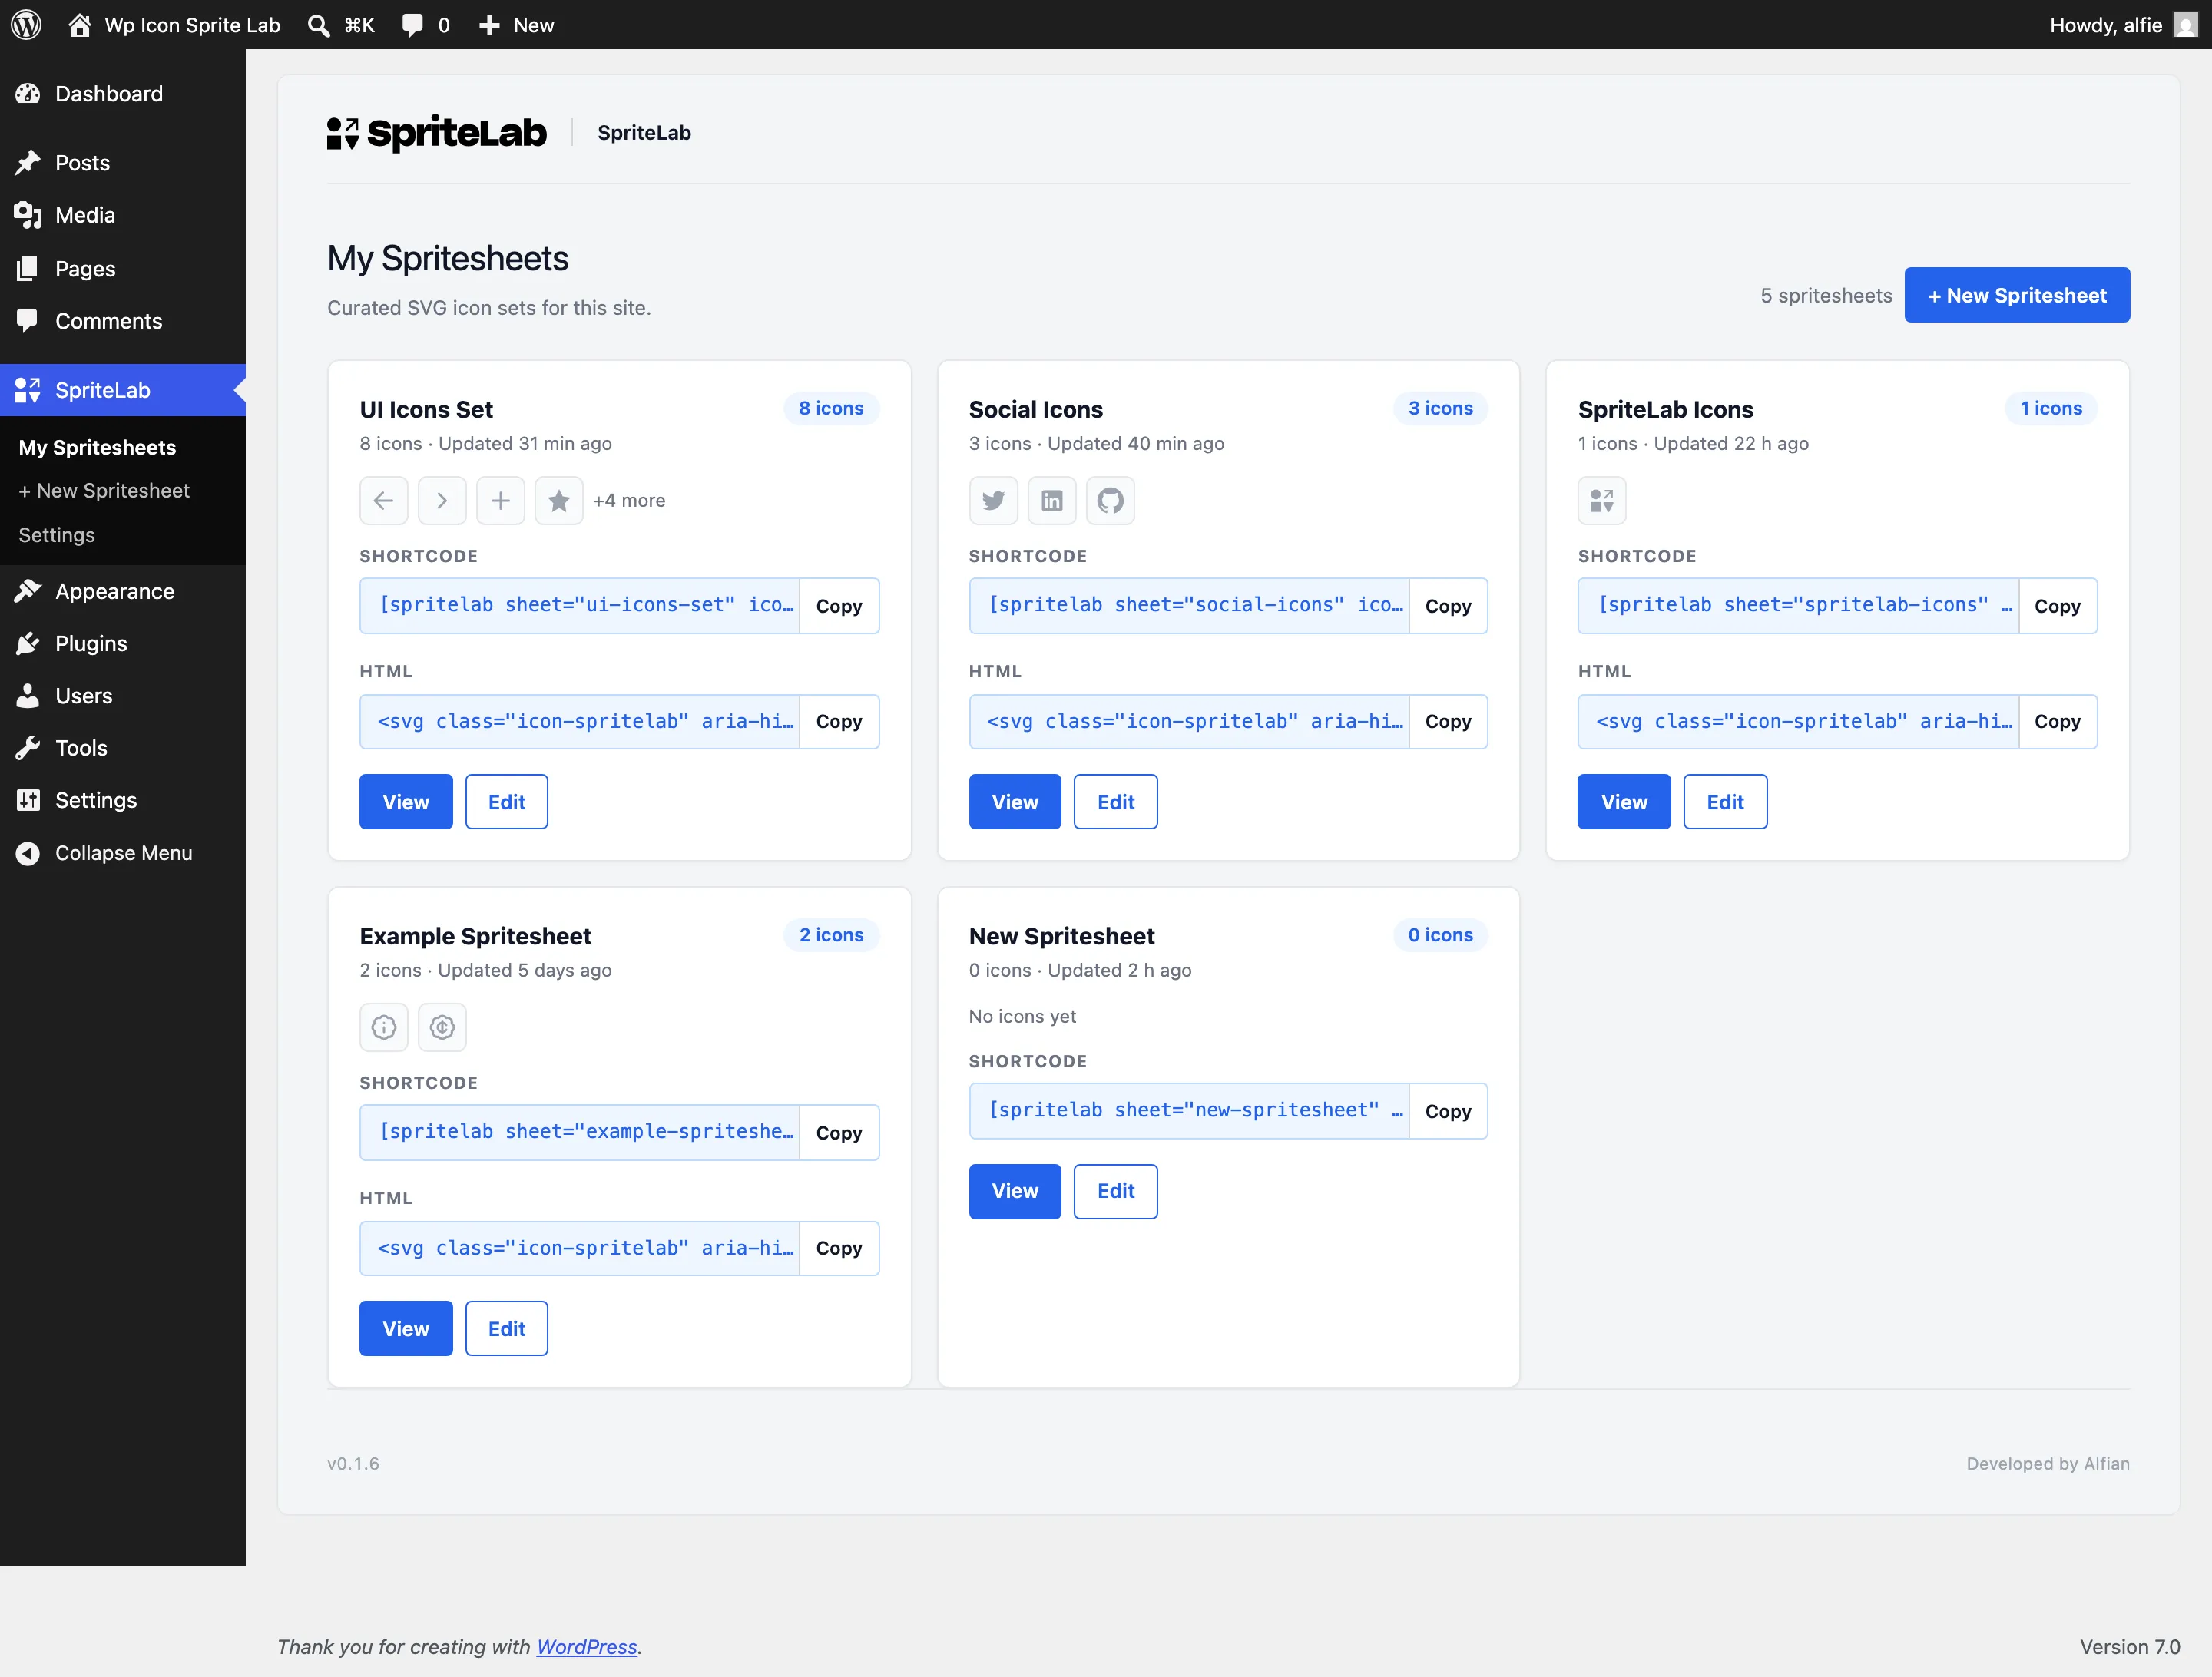Click the Pages icon in sidebar
The image size is (2212, 1677).
28,268
